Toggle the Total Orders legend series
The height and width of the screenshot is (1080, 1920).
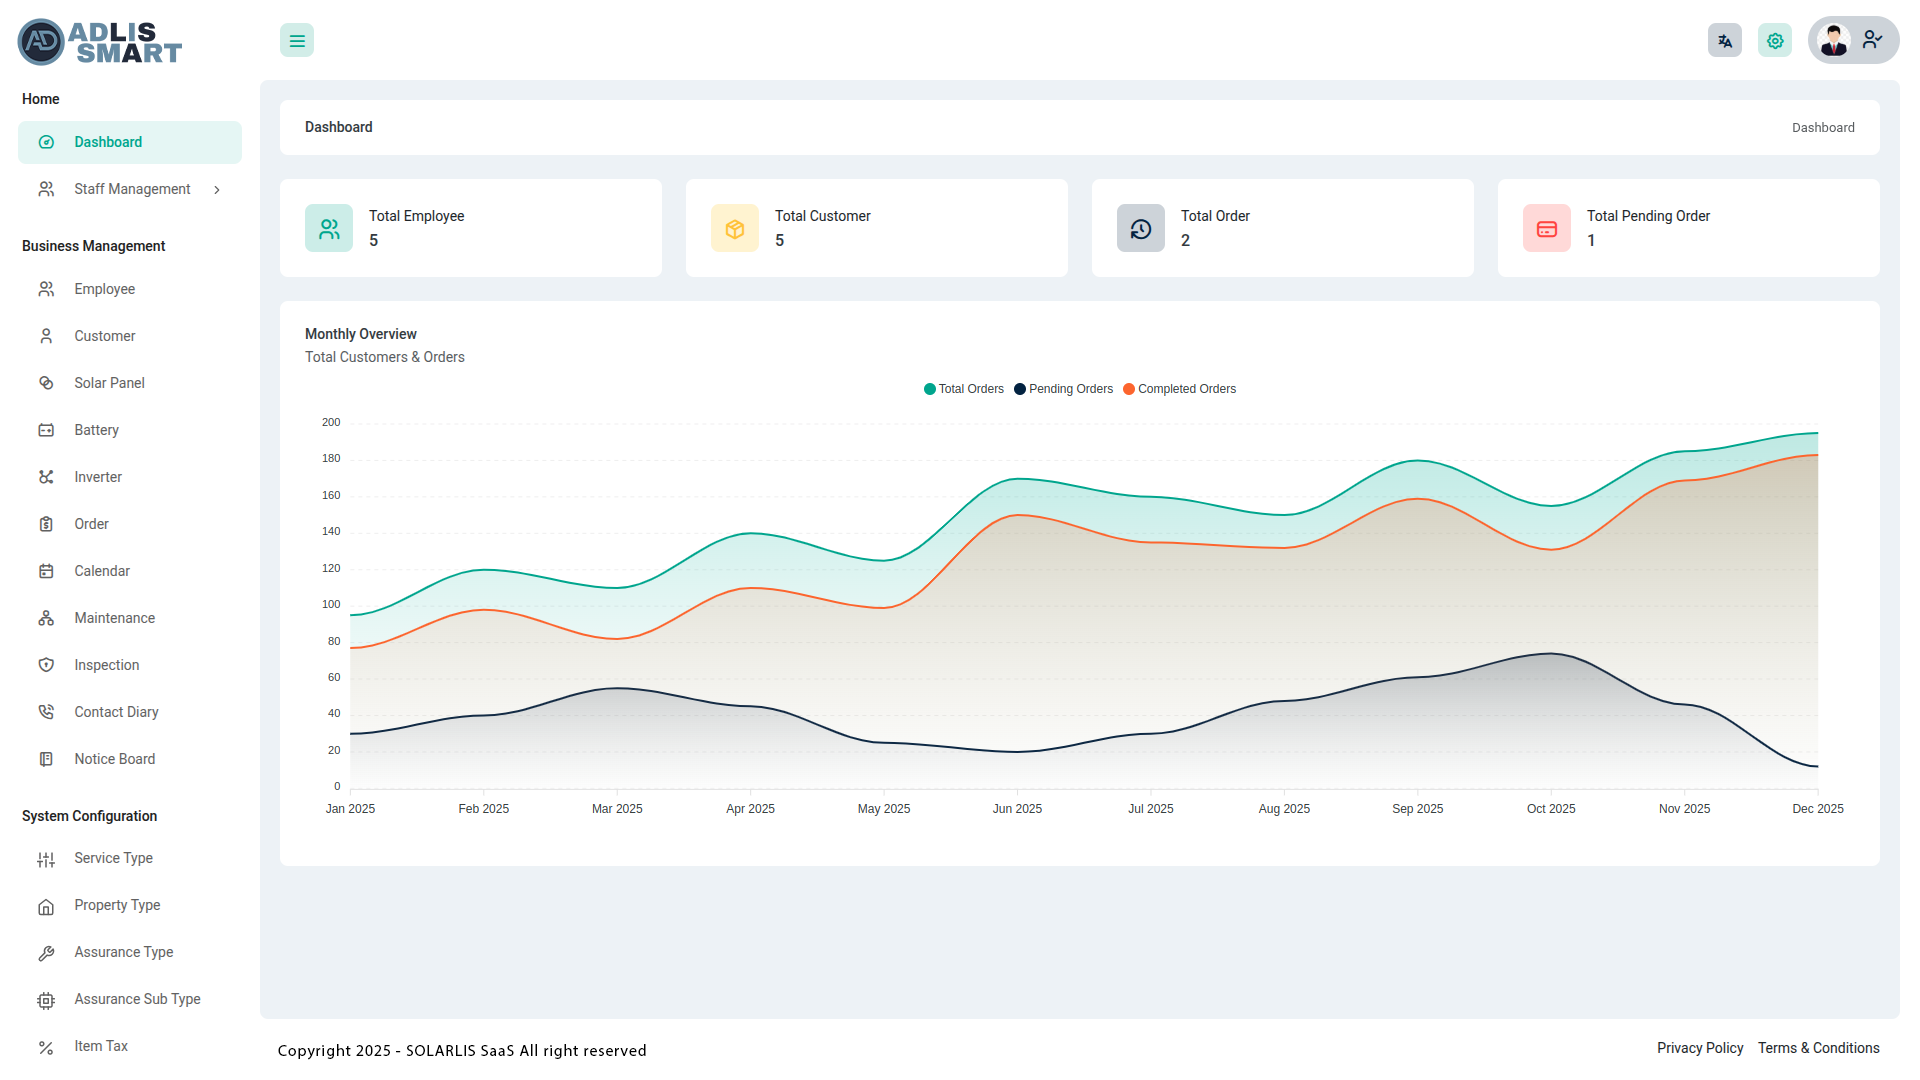[x=970, y=389]
